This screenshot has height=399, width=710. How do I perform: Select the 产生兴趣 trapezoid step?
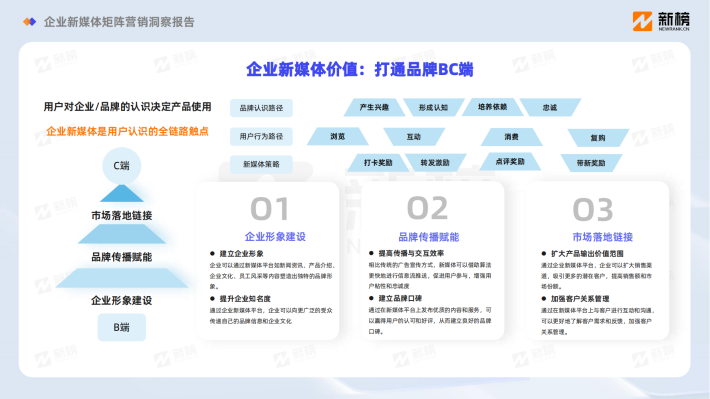point(374,107)
